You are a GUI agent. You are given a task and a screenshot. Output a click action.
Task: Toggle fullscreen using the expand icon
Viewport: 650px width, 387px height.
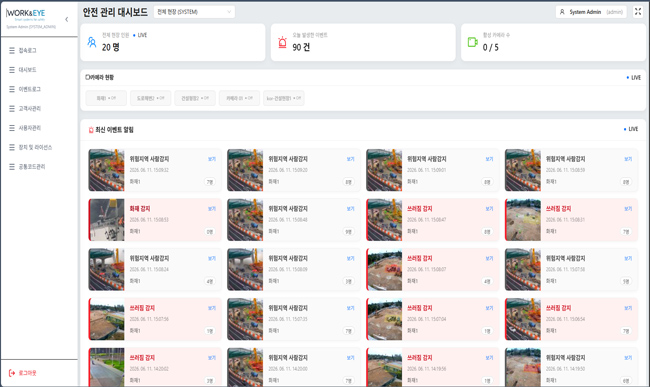pos(638,12)
